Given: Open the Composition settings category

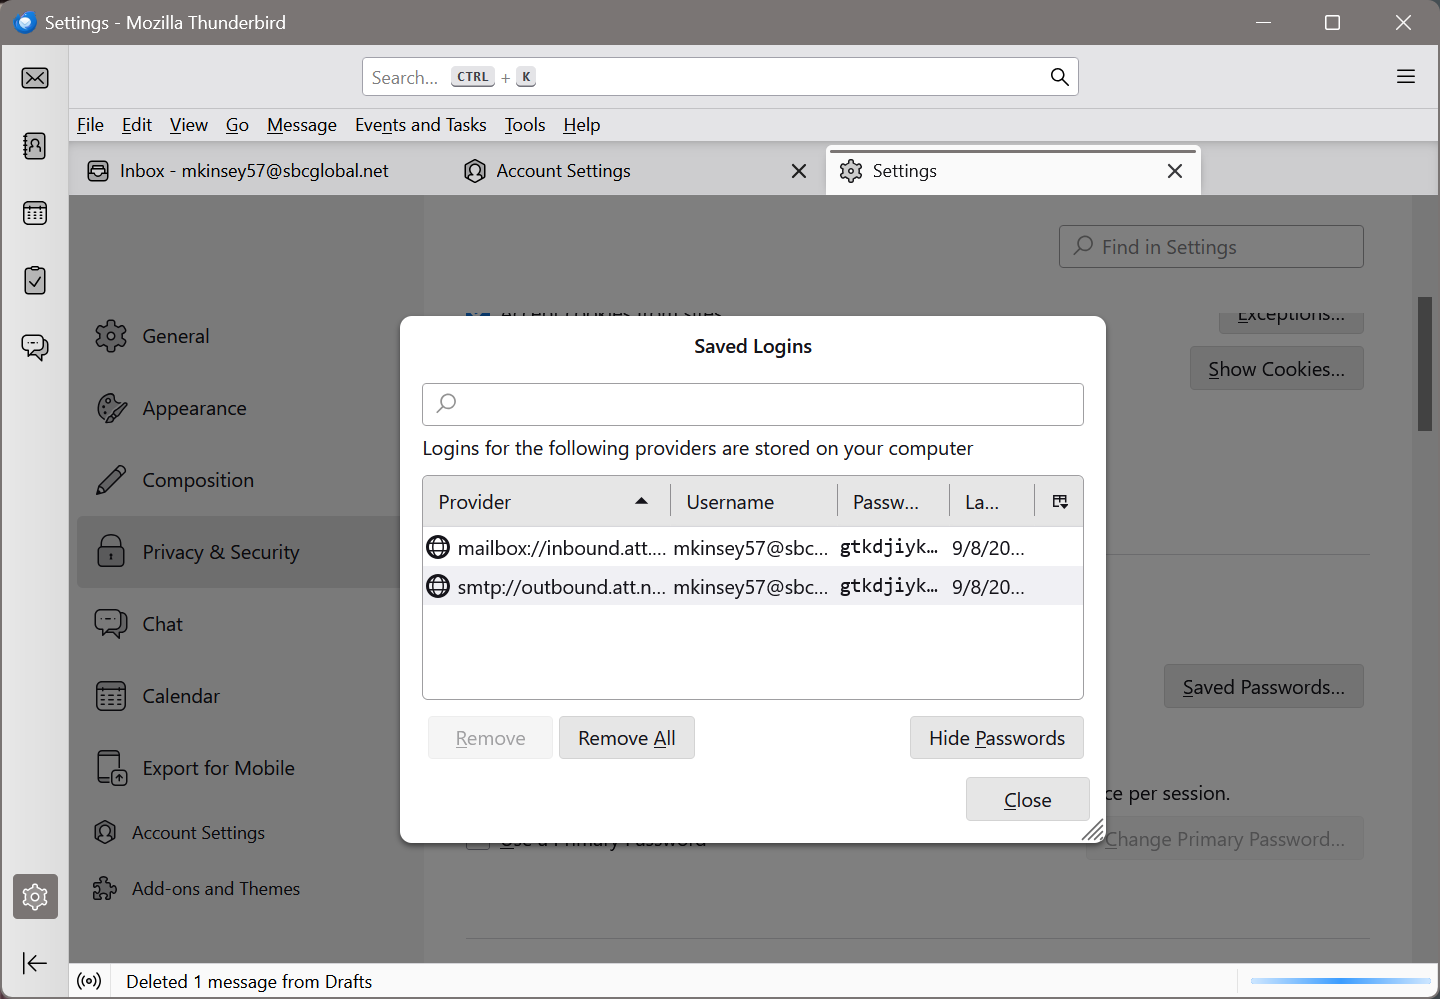Looking at the screenshot, I should click(240, 480).
